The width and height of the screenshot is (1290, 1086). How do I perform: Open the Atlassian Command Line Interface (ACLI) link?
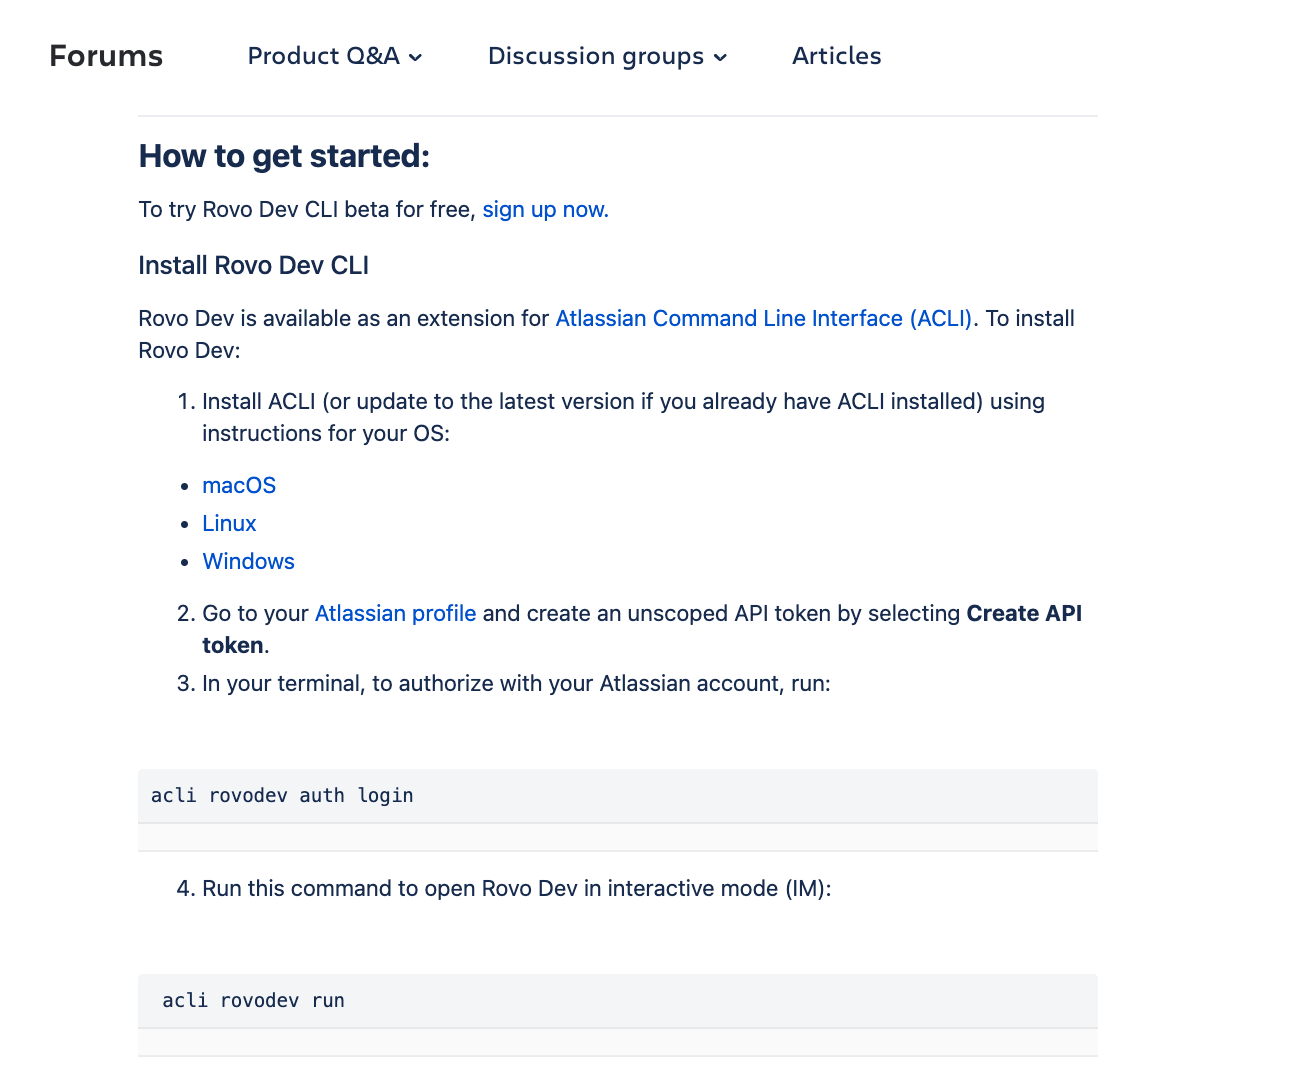pyautogui.click(x=763, y=318)
